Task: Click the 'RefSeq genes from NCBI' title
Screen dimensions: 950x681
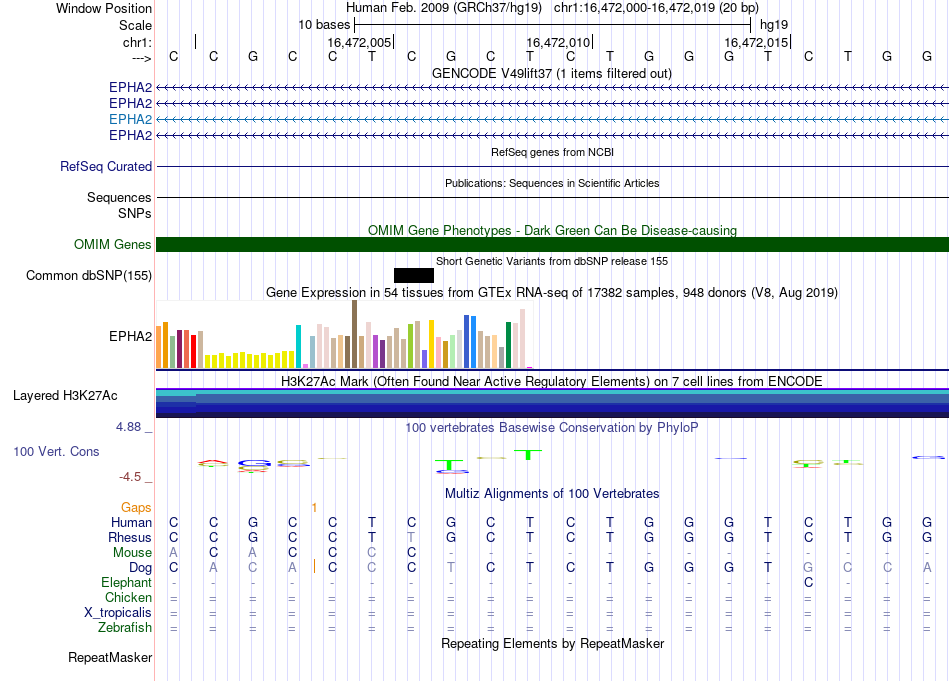Action: (552, 152)
